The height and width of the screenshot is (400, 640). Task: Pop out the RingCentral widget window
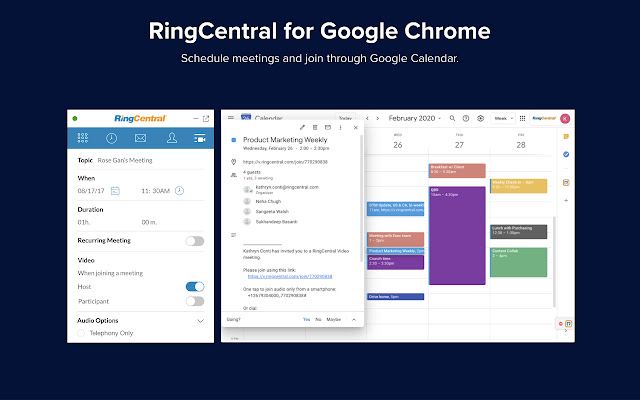click(x=206, y=118)
